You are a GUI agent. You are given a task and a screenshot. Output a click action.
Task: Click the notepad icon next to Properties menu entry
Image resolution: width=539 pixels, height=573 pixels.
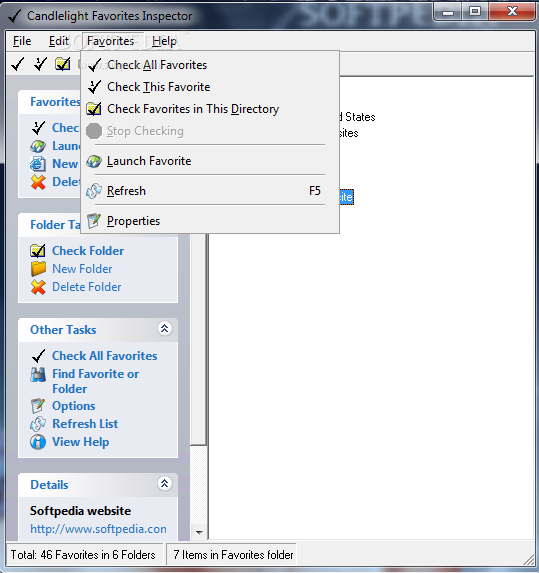pyautogui.click(x=94, y=221)
